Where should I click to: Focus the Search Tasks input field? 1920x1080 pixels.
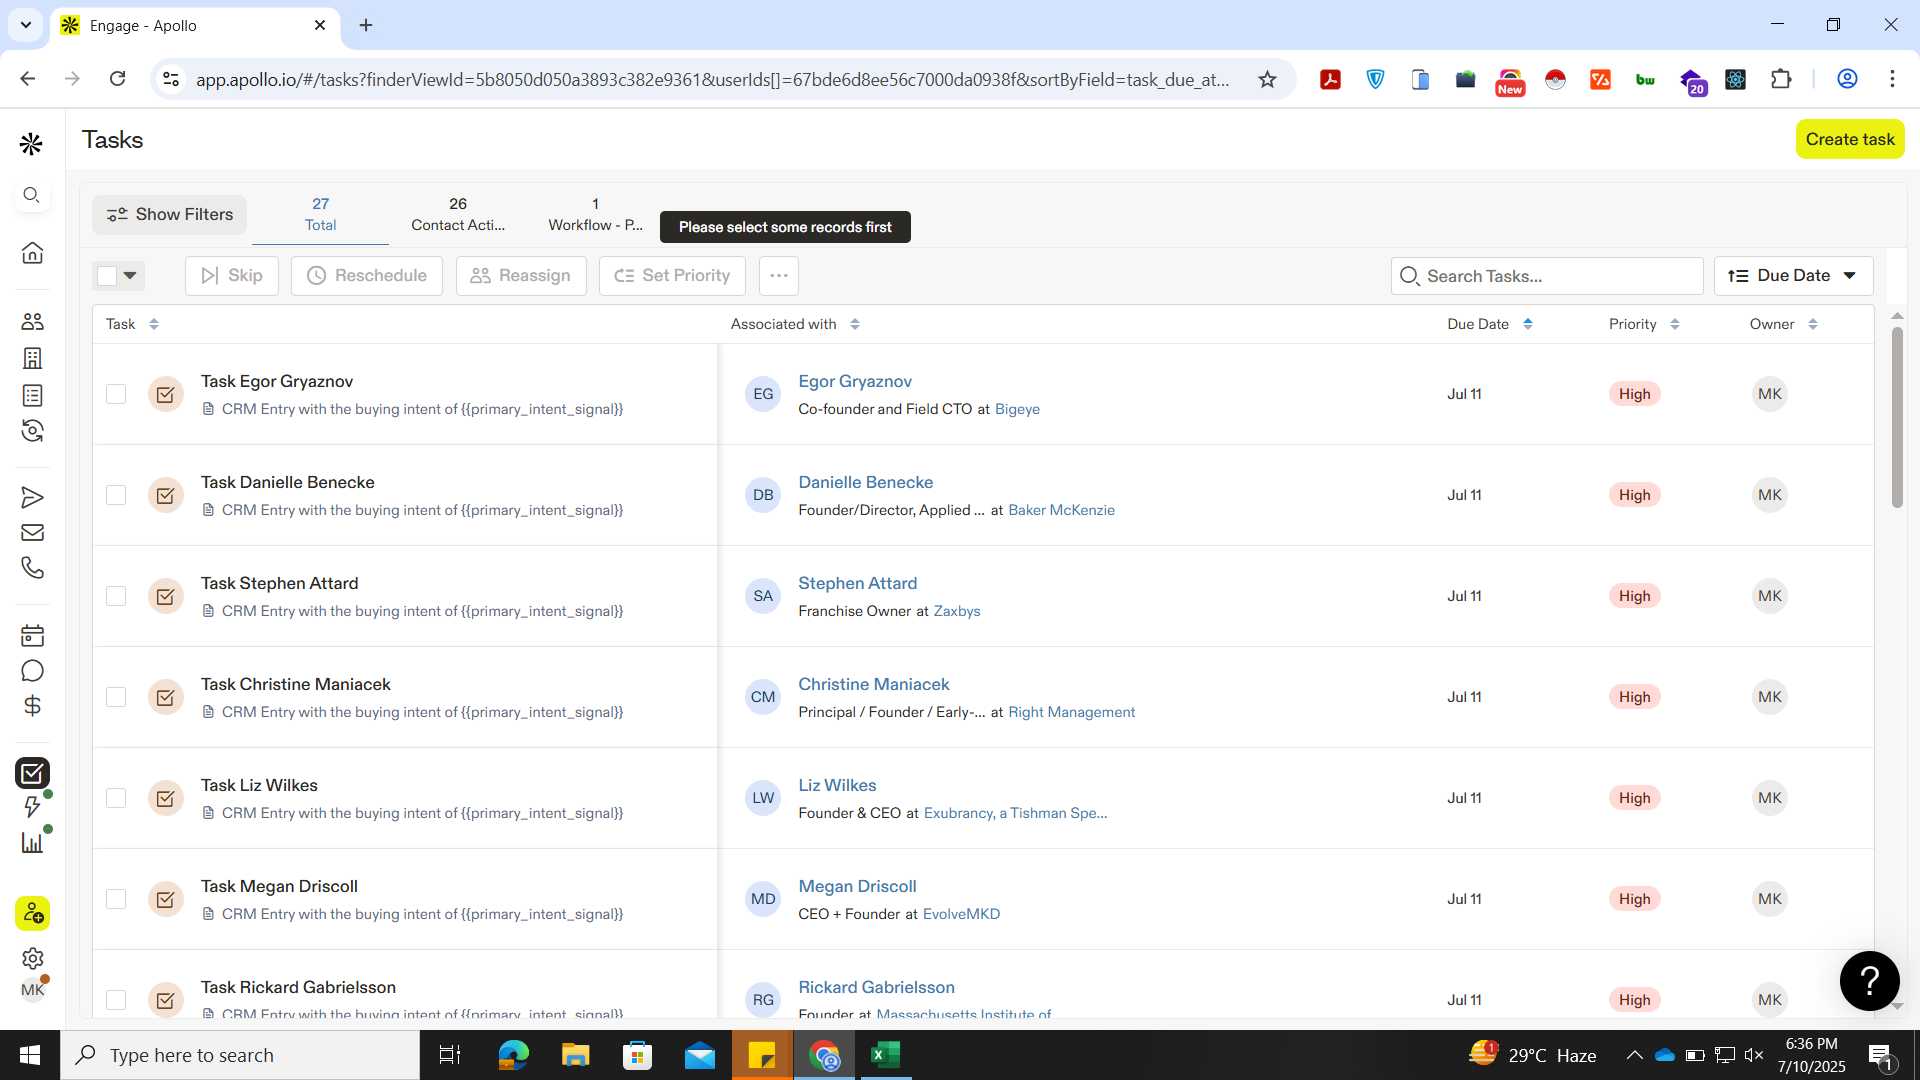pos(1547,275)
